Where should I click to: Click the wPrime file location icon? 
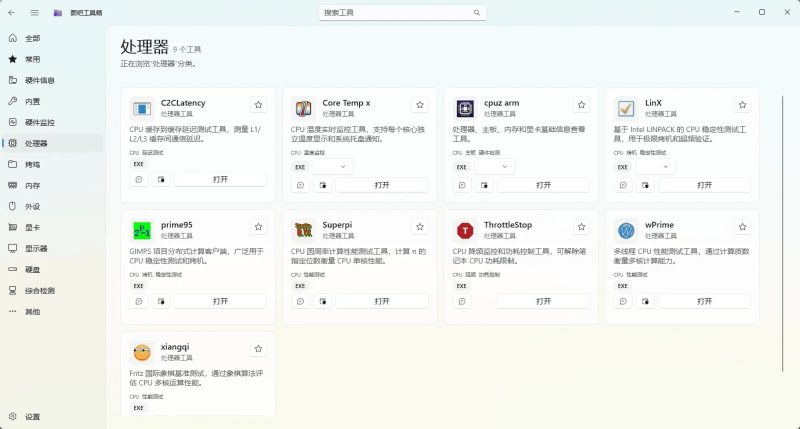pyautogui.click(x=645, y=301)
